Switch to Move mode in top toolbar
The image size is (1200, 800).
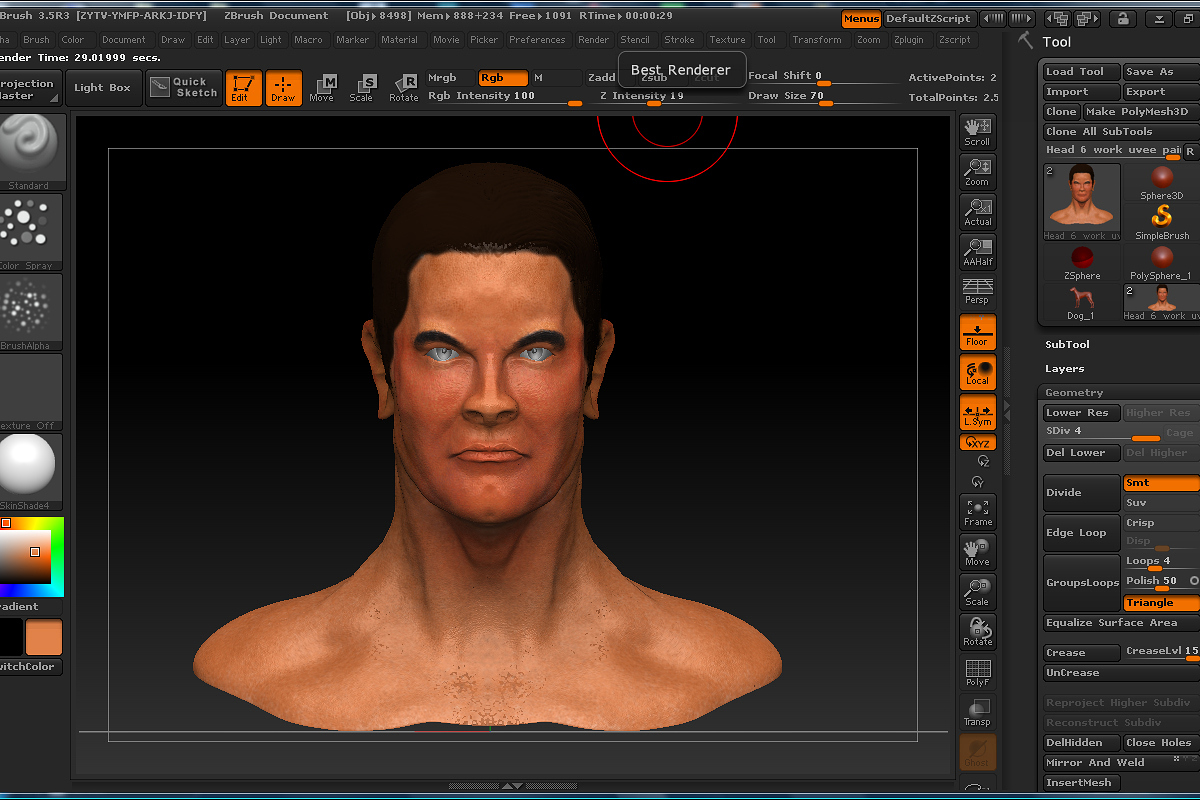click(322, 88)
